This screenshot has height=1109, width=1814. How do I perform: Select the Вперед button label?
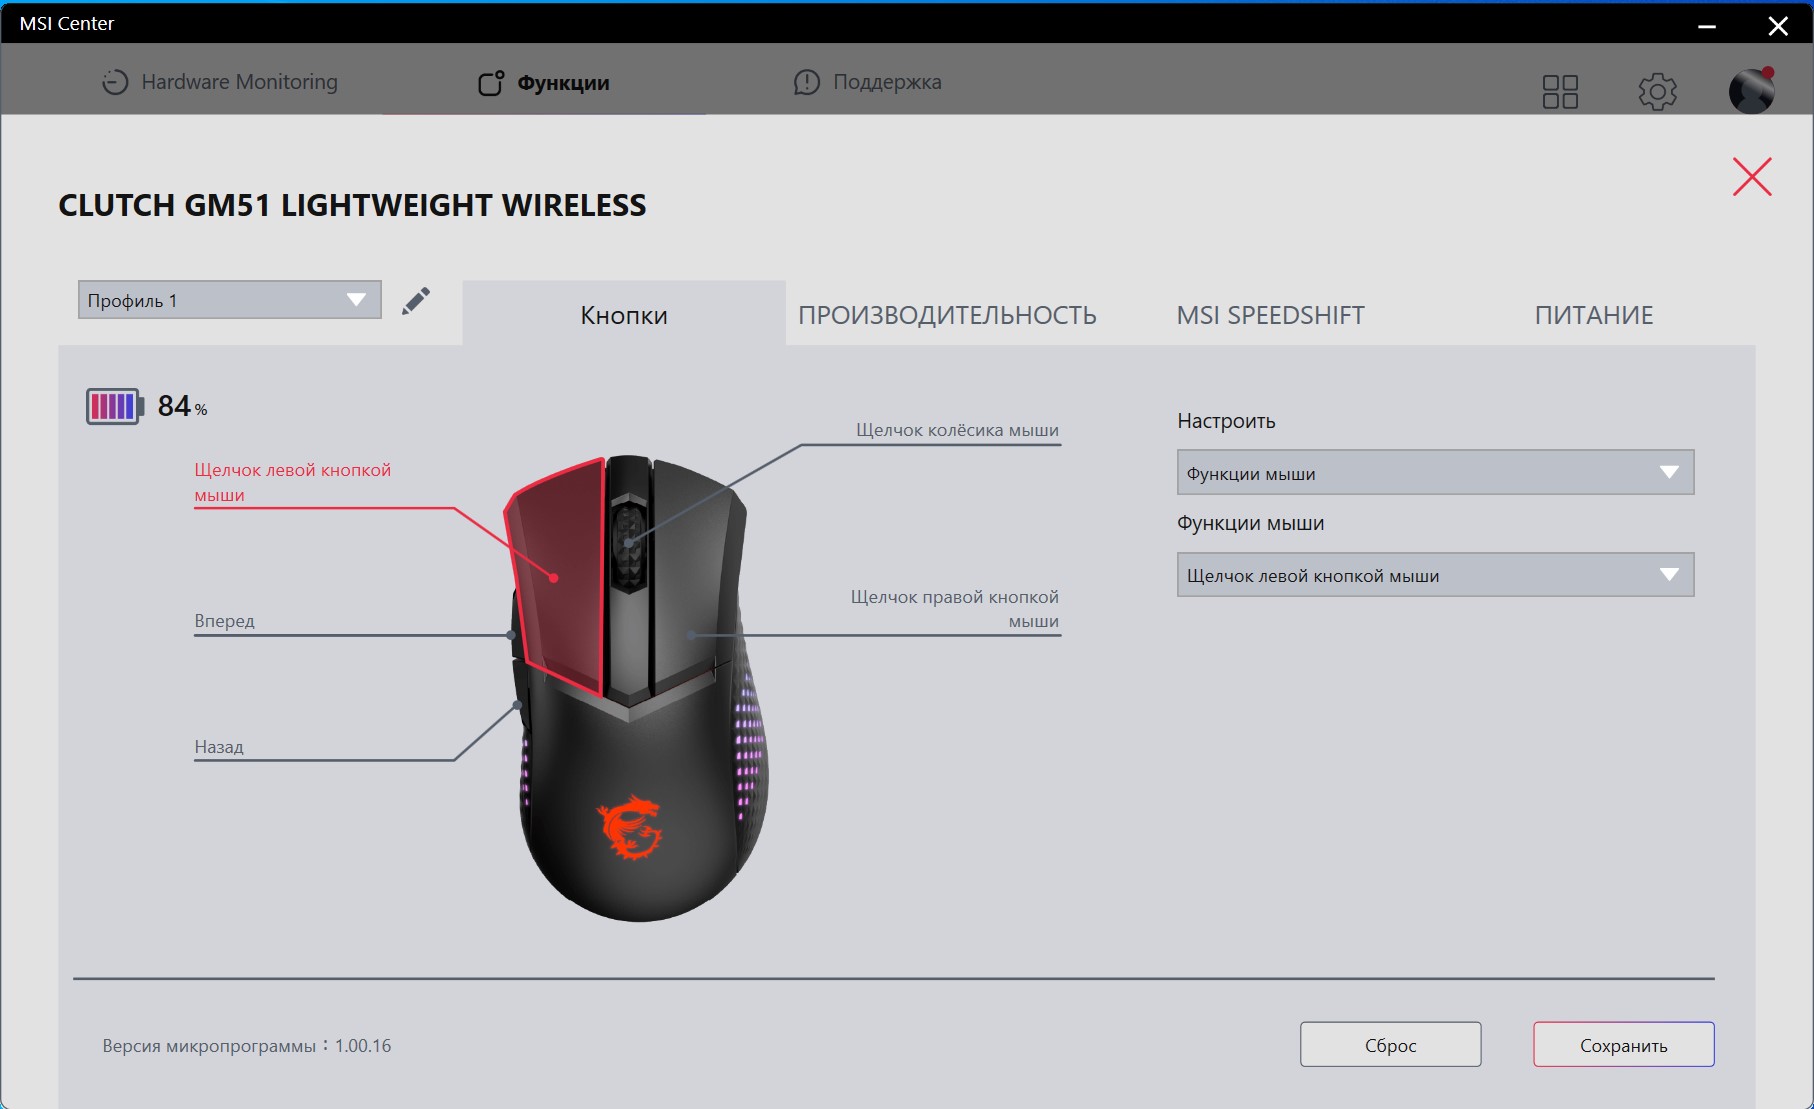[x=225, y=621]
